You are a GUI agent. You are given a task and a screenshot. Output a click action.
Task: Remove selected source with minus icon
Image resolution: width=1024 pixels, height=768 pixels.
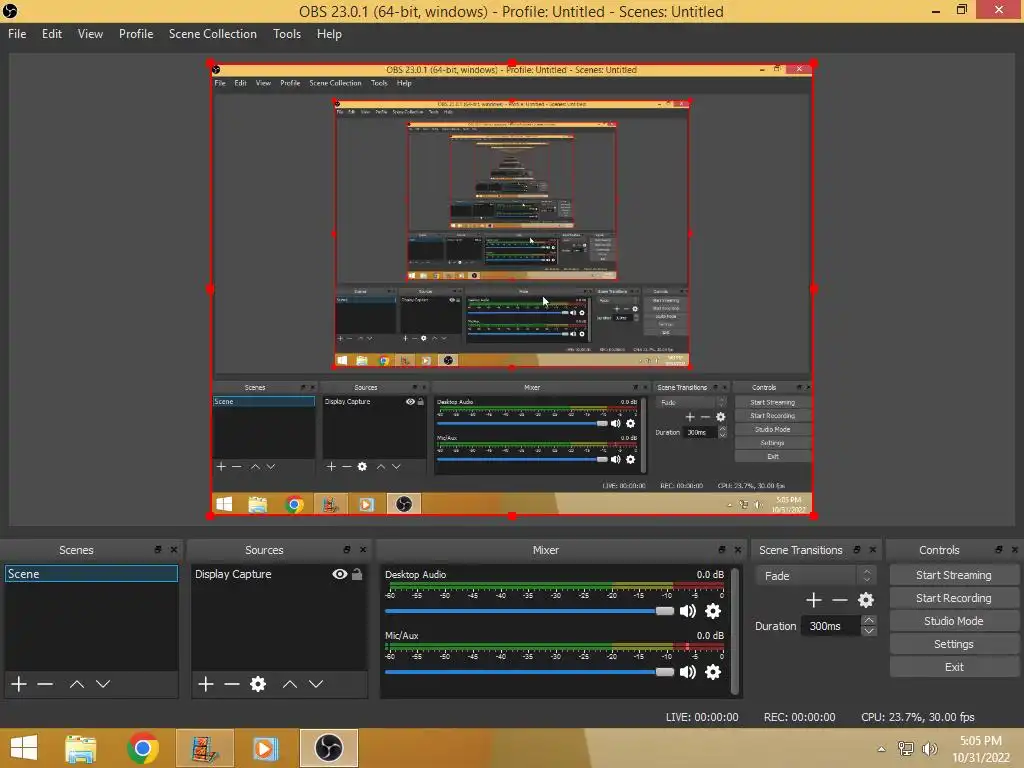point(232,684)
